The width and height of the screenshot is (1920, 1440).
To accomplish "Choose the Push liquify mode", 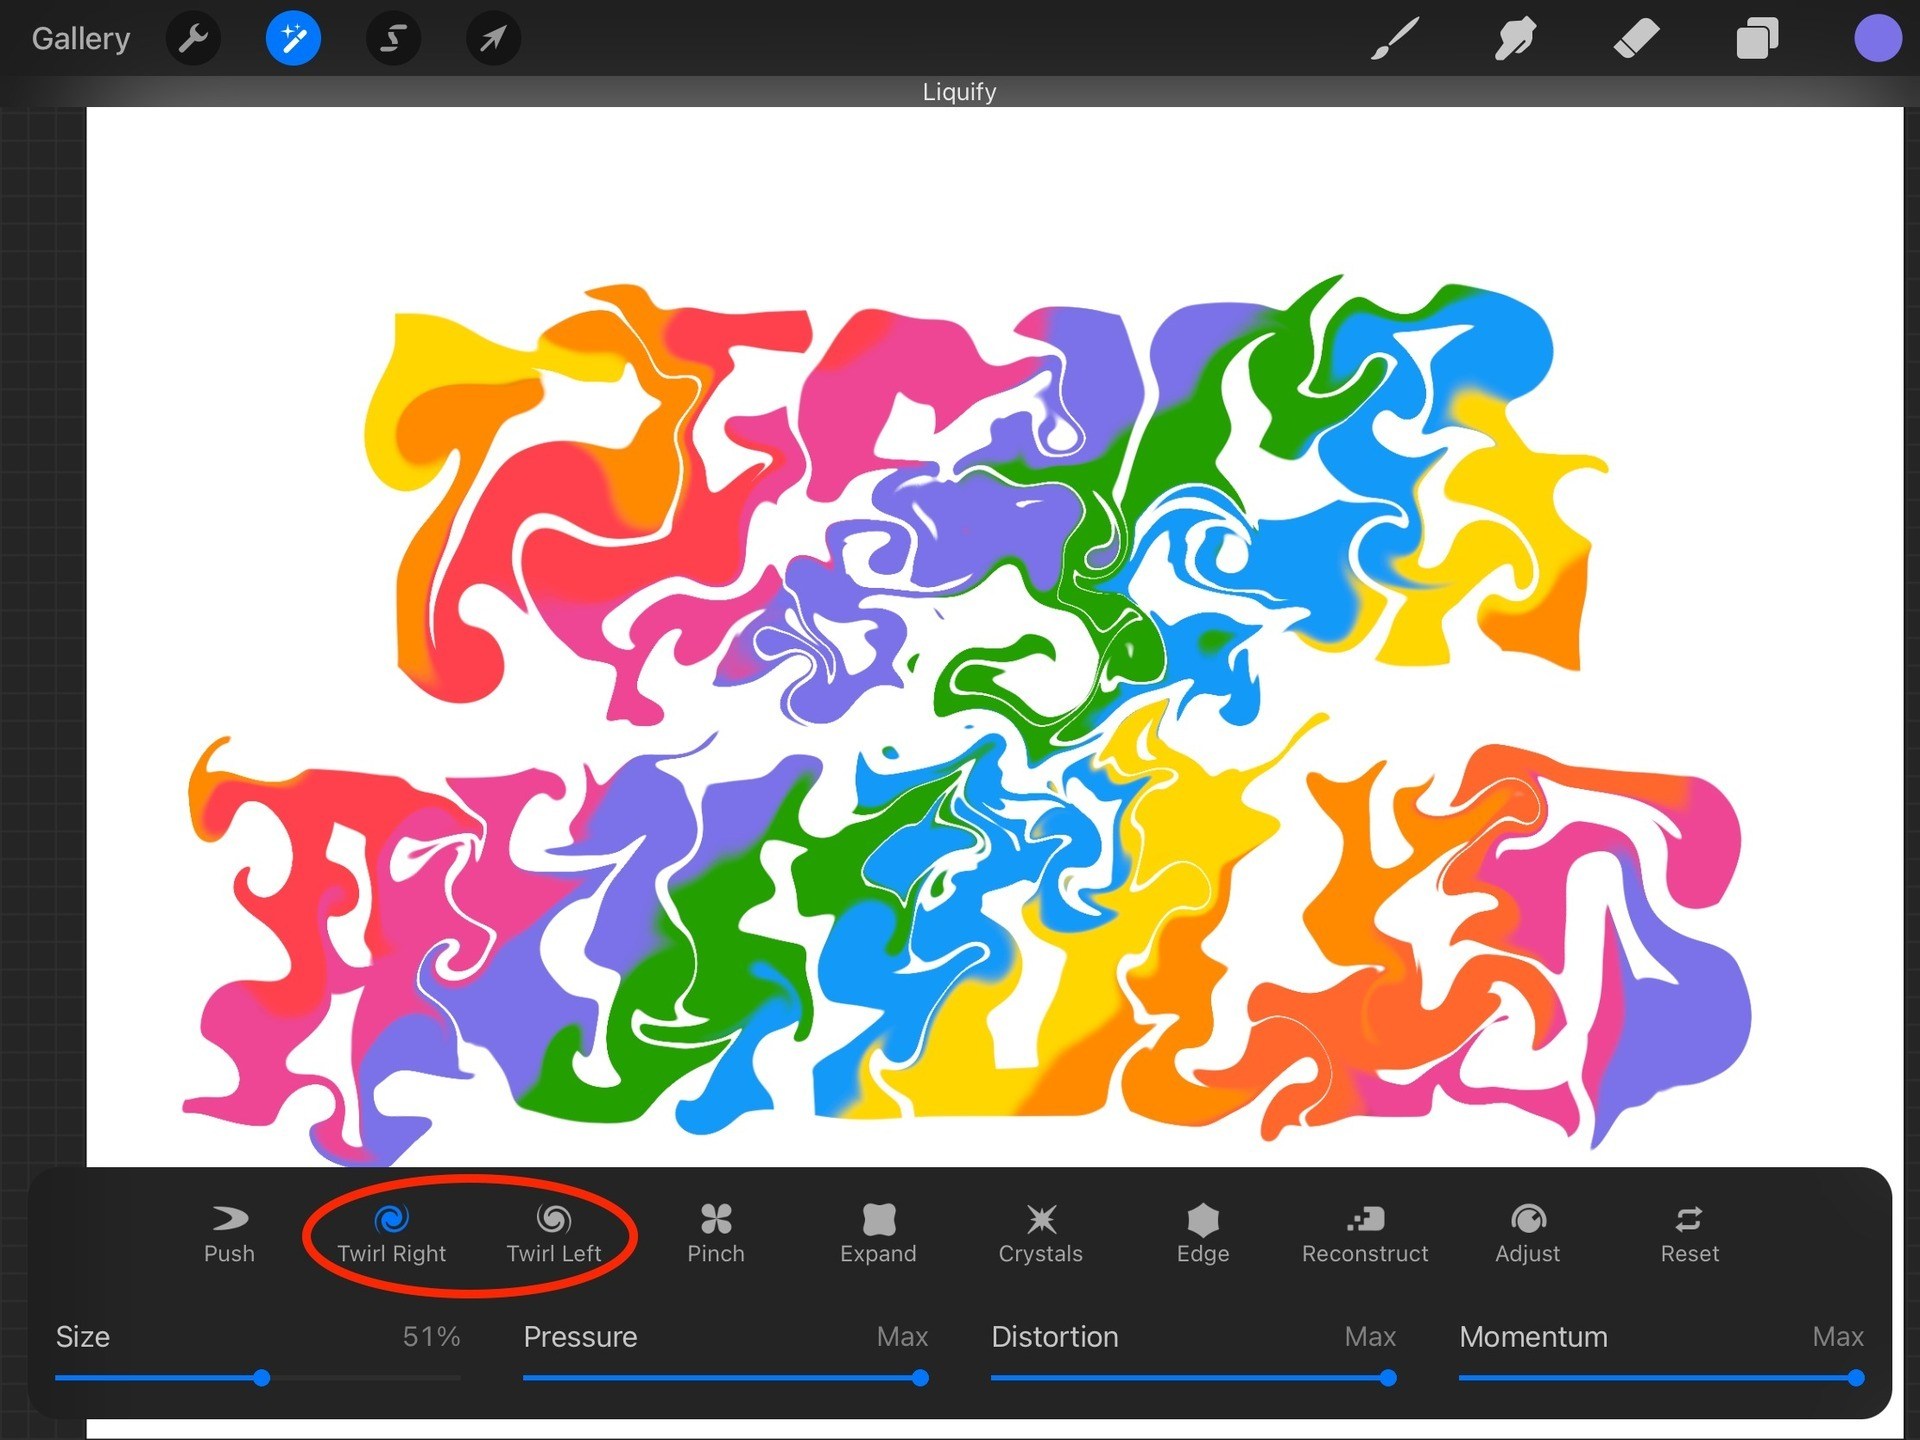I will click(x=229, y=1233).
